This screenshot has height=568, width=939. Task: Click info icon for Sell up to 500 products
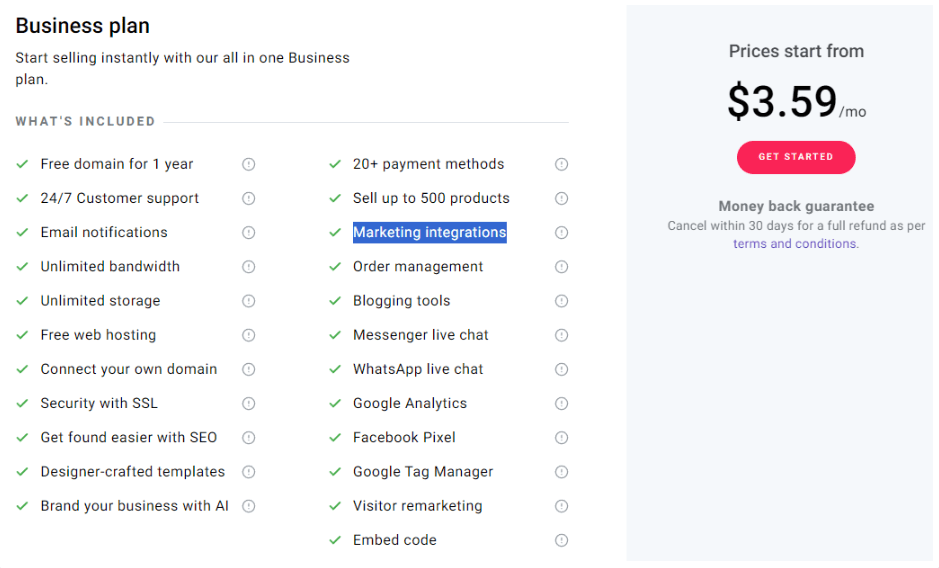(561, 198)
